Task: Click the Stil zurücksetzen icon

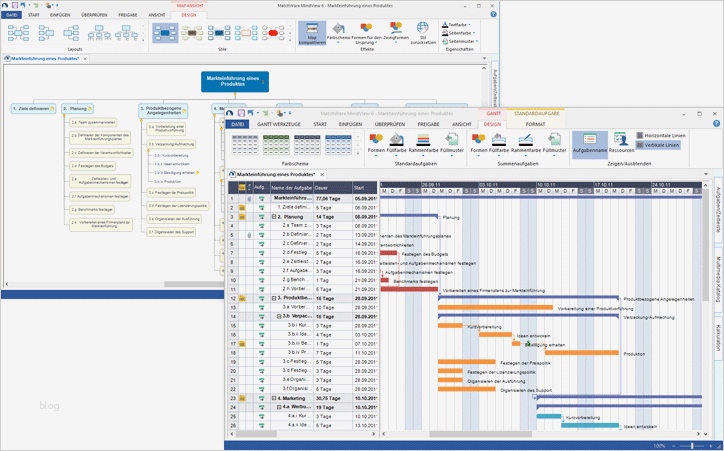Action: 422,32
